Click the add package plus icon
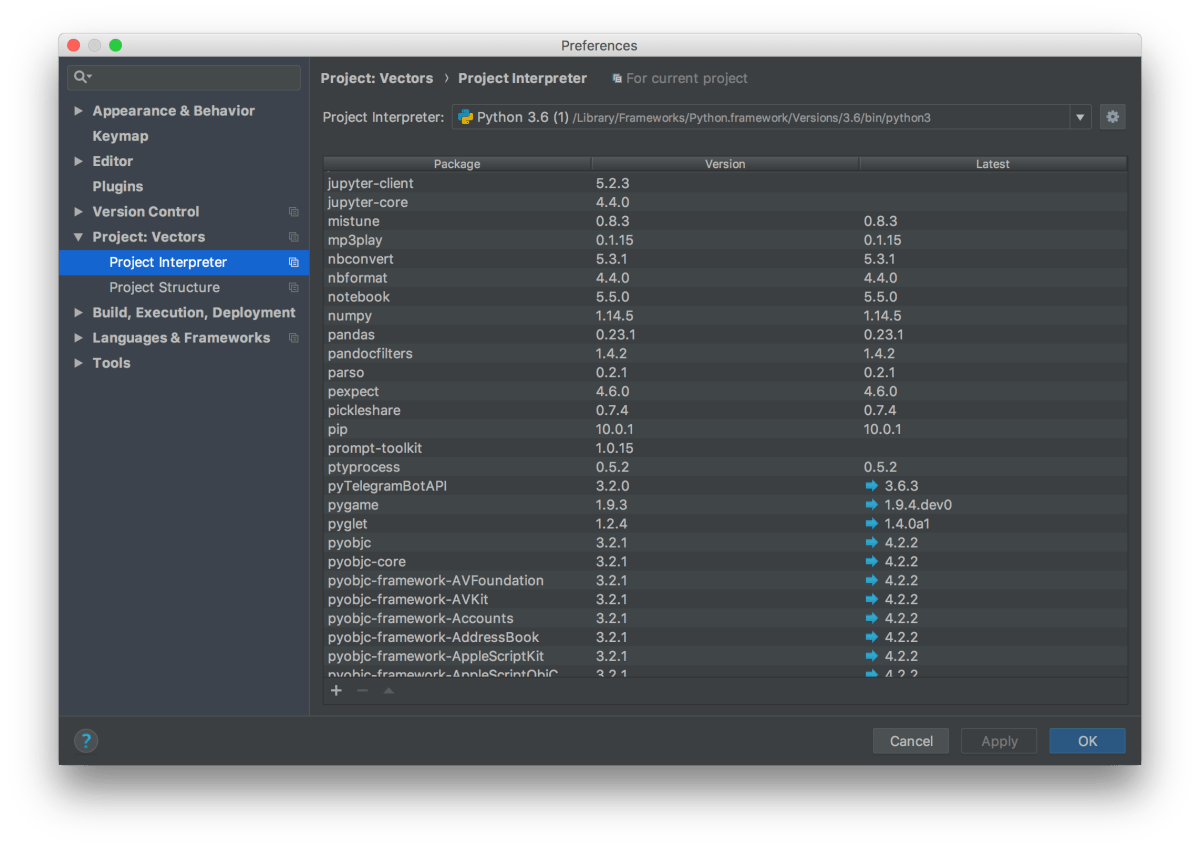The width and height of the screenshot is (1200, 849). (x=336, y=690)
